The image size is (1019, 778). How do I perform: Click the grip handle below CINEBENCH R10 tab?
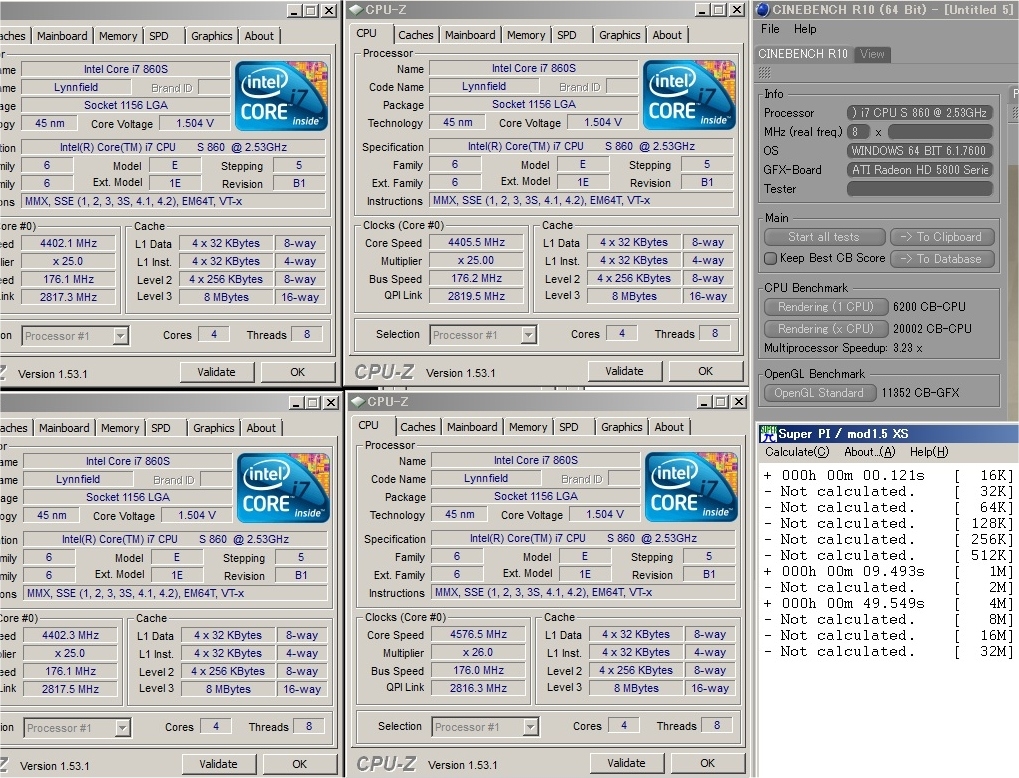[765, 72]
